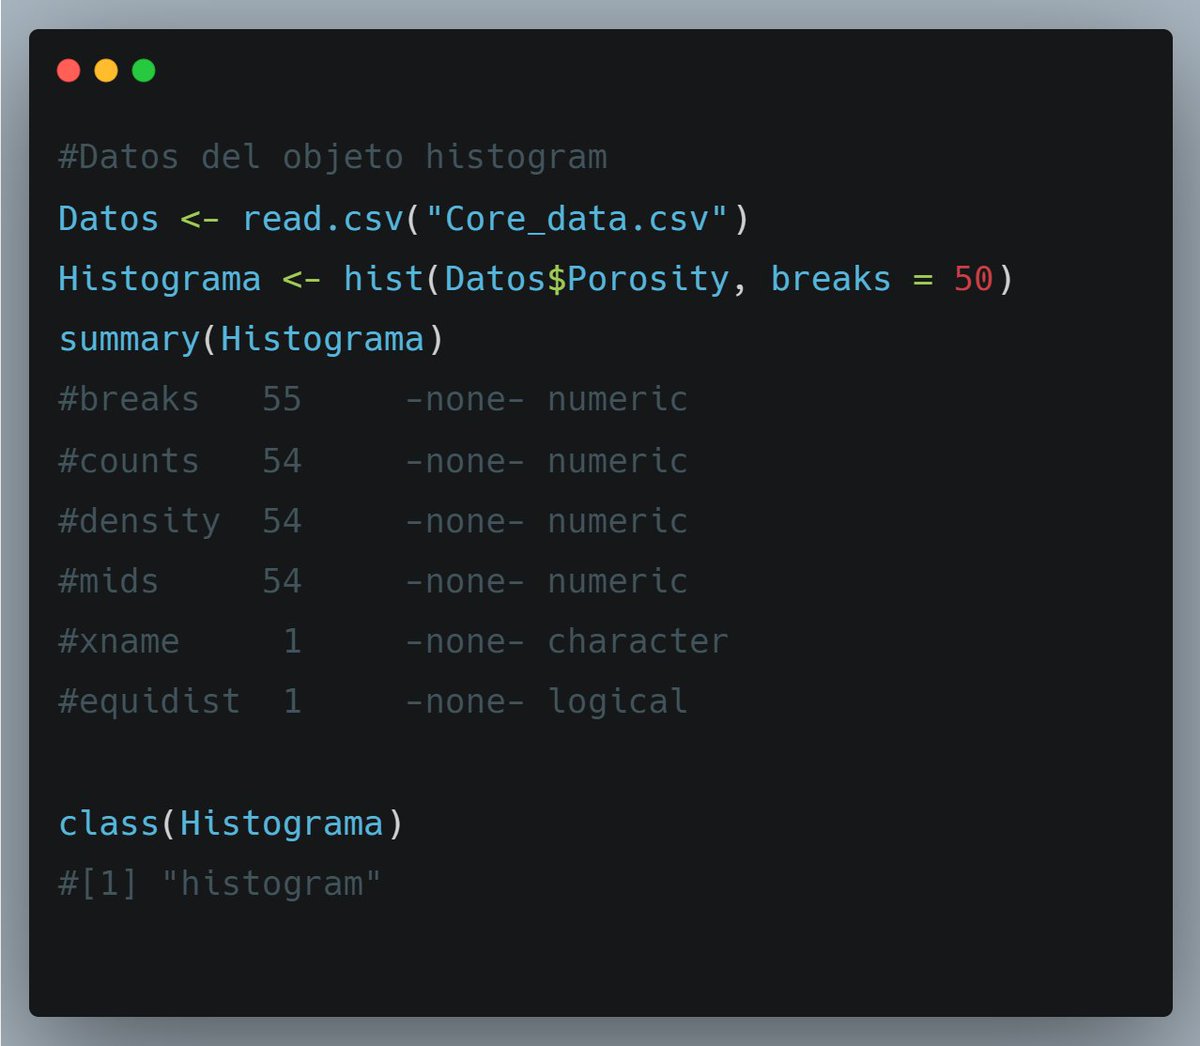Click the green maximize dot
This screenshot has width=1200, height=1046.
(144, 70)
